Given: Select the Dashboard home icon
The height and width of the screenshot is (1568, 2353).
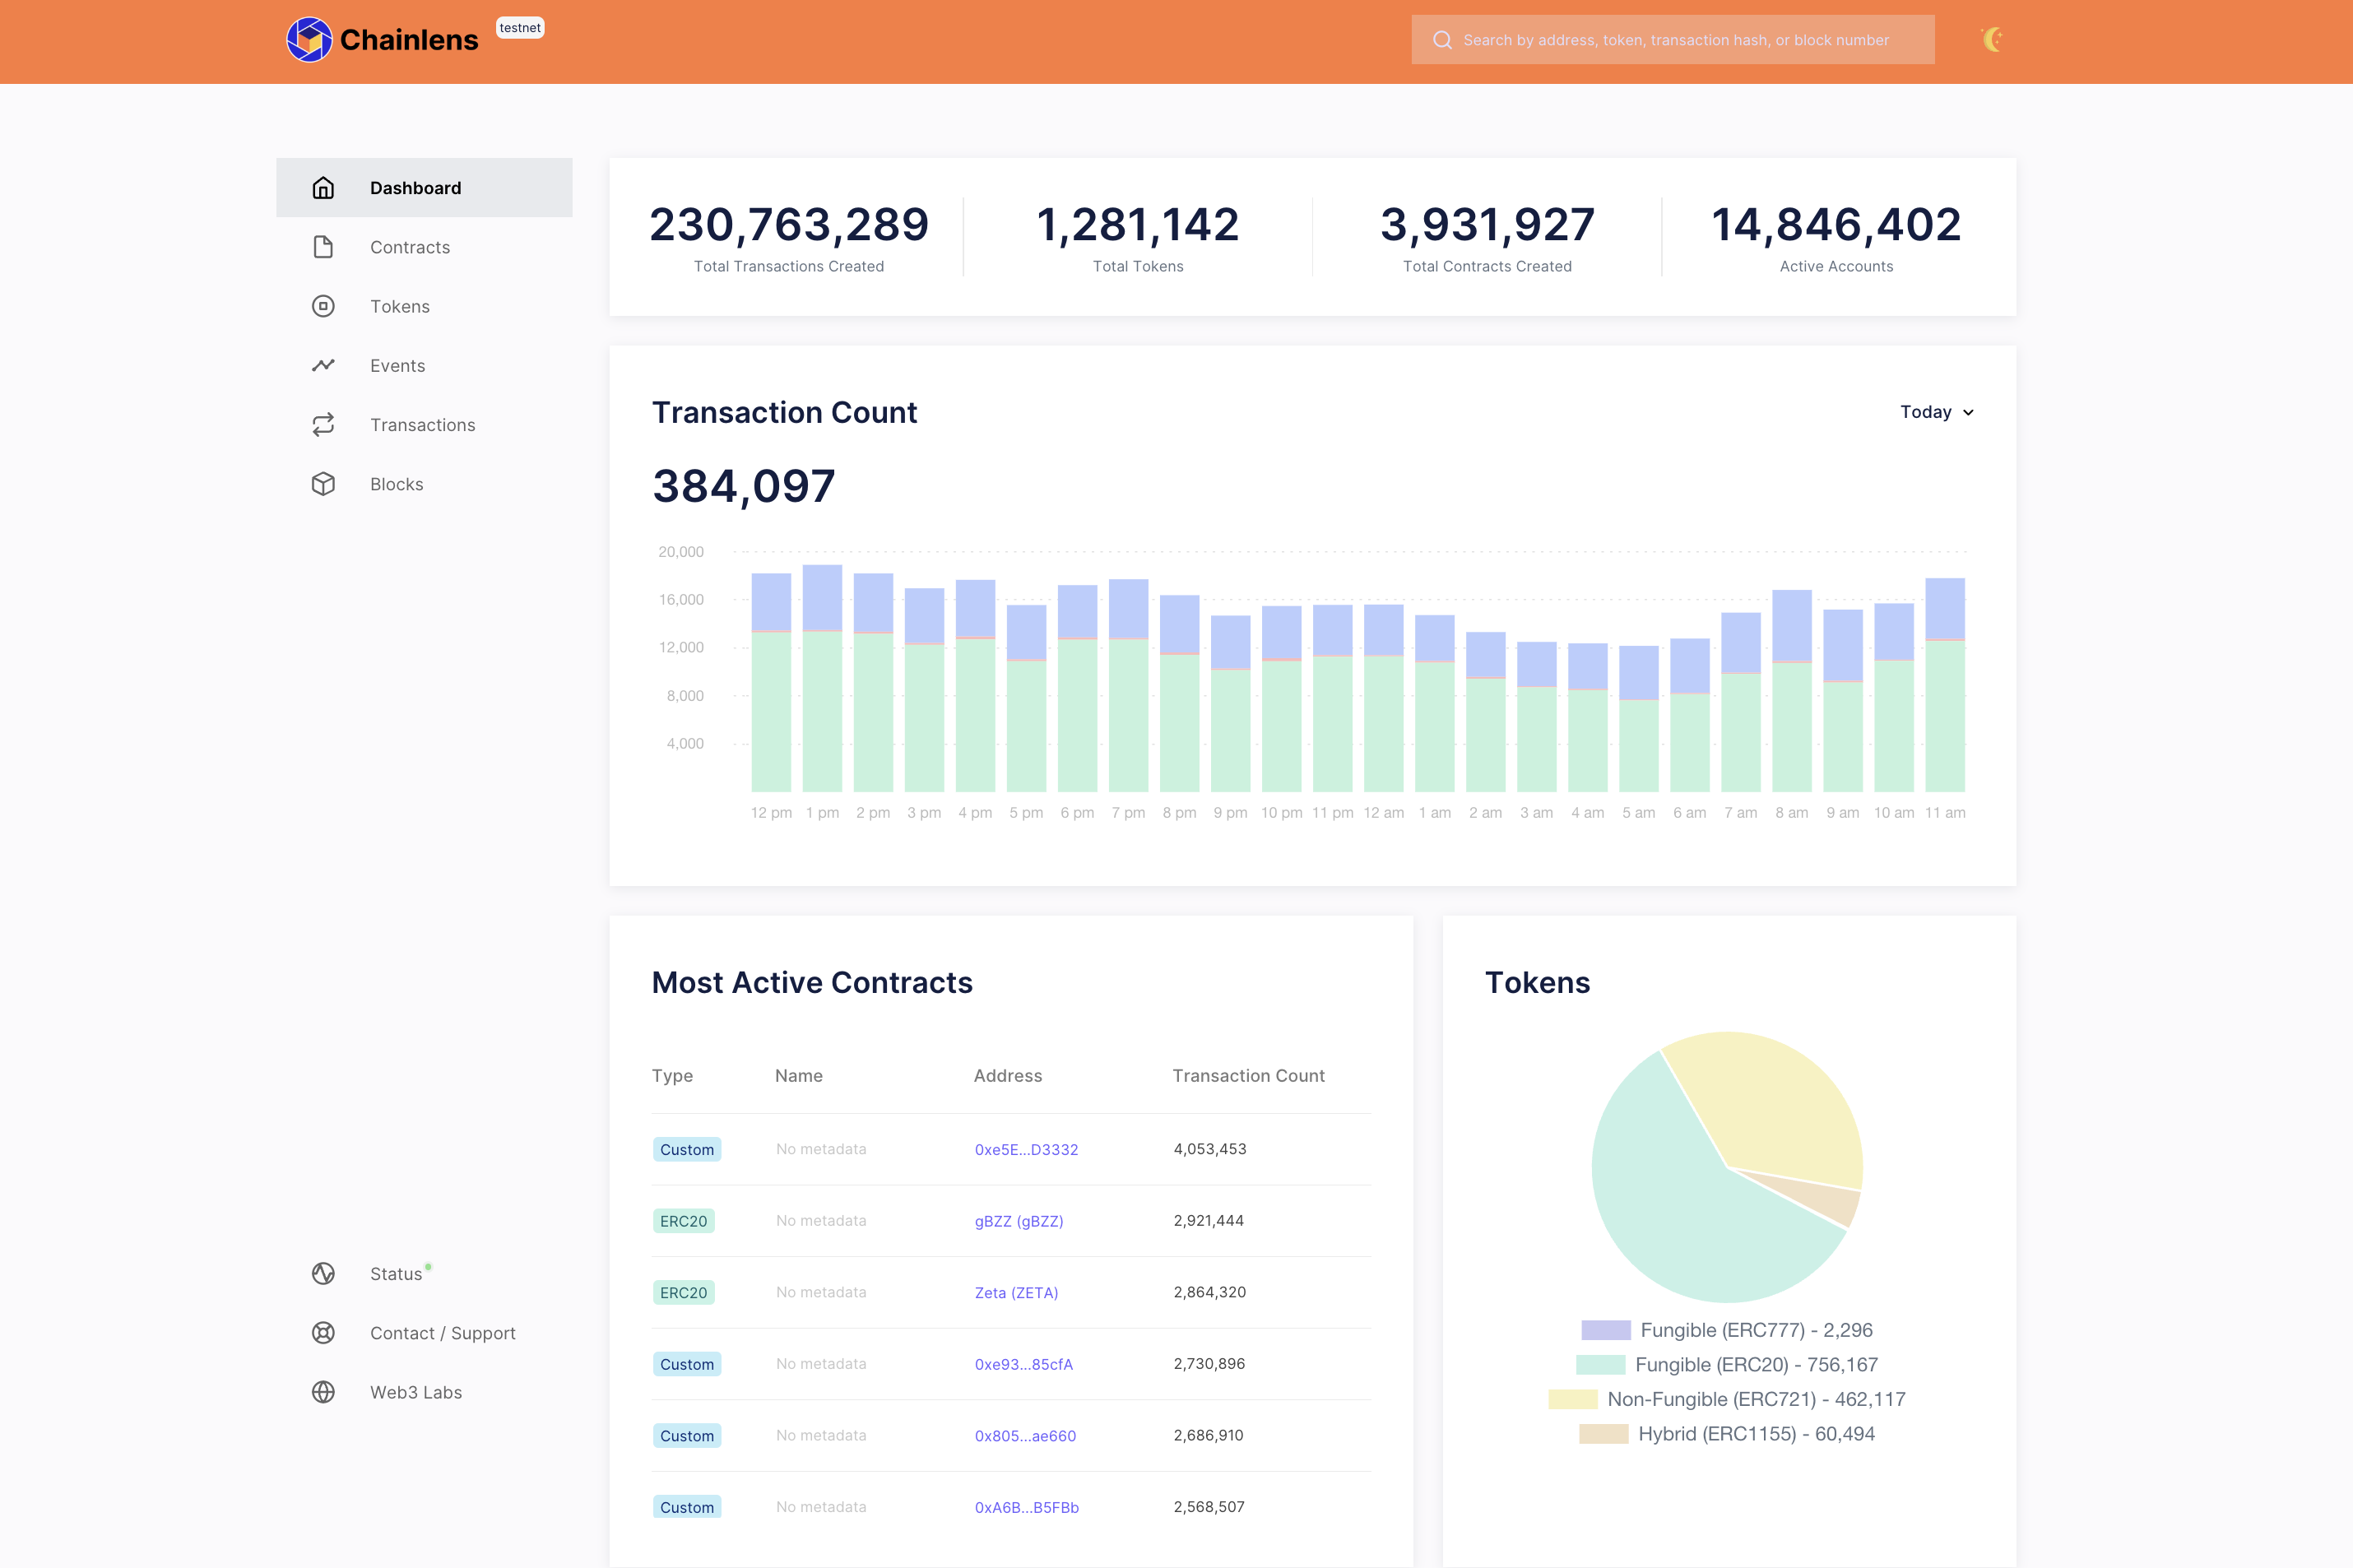Looking at the screenshot, I should 322,187.
